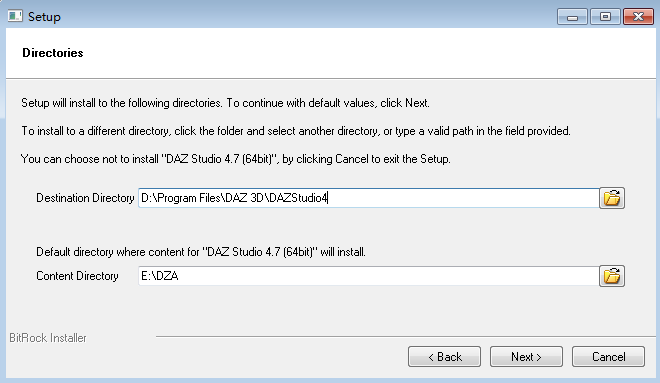Minimize the Setup window
This screenshot has height=383, width=660.
572,17
